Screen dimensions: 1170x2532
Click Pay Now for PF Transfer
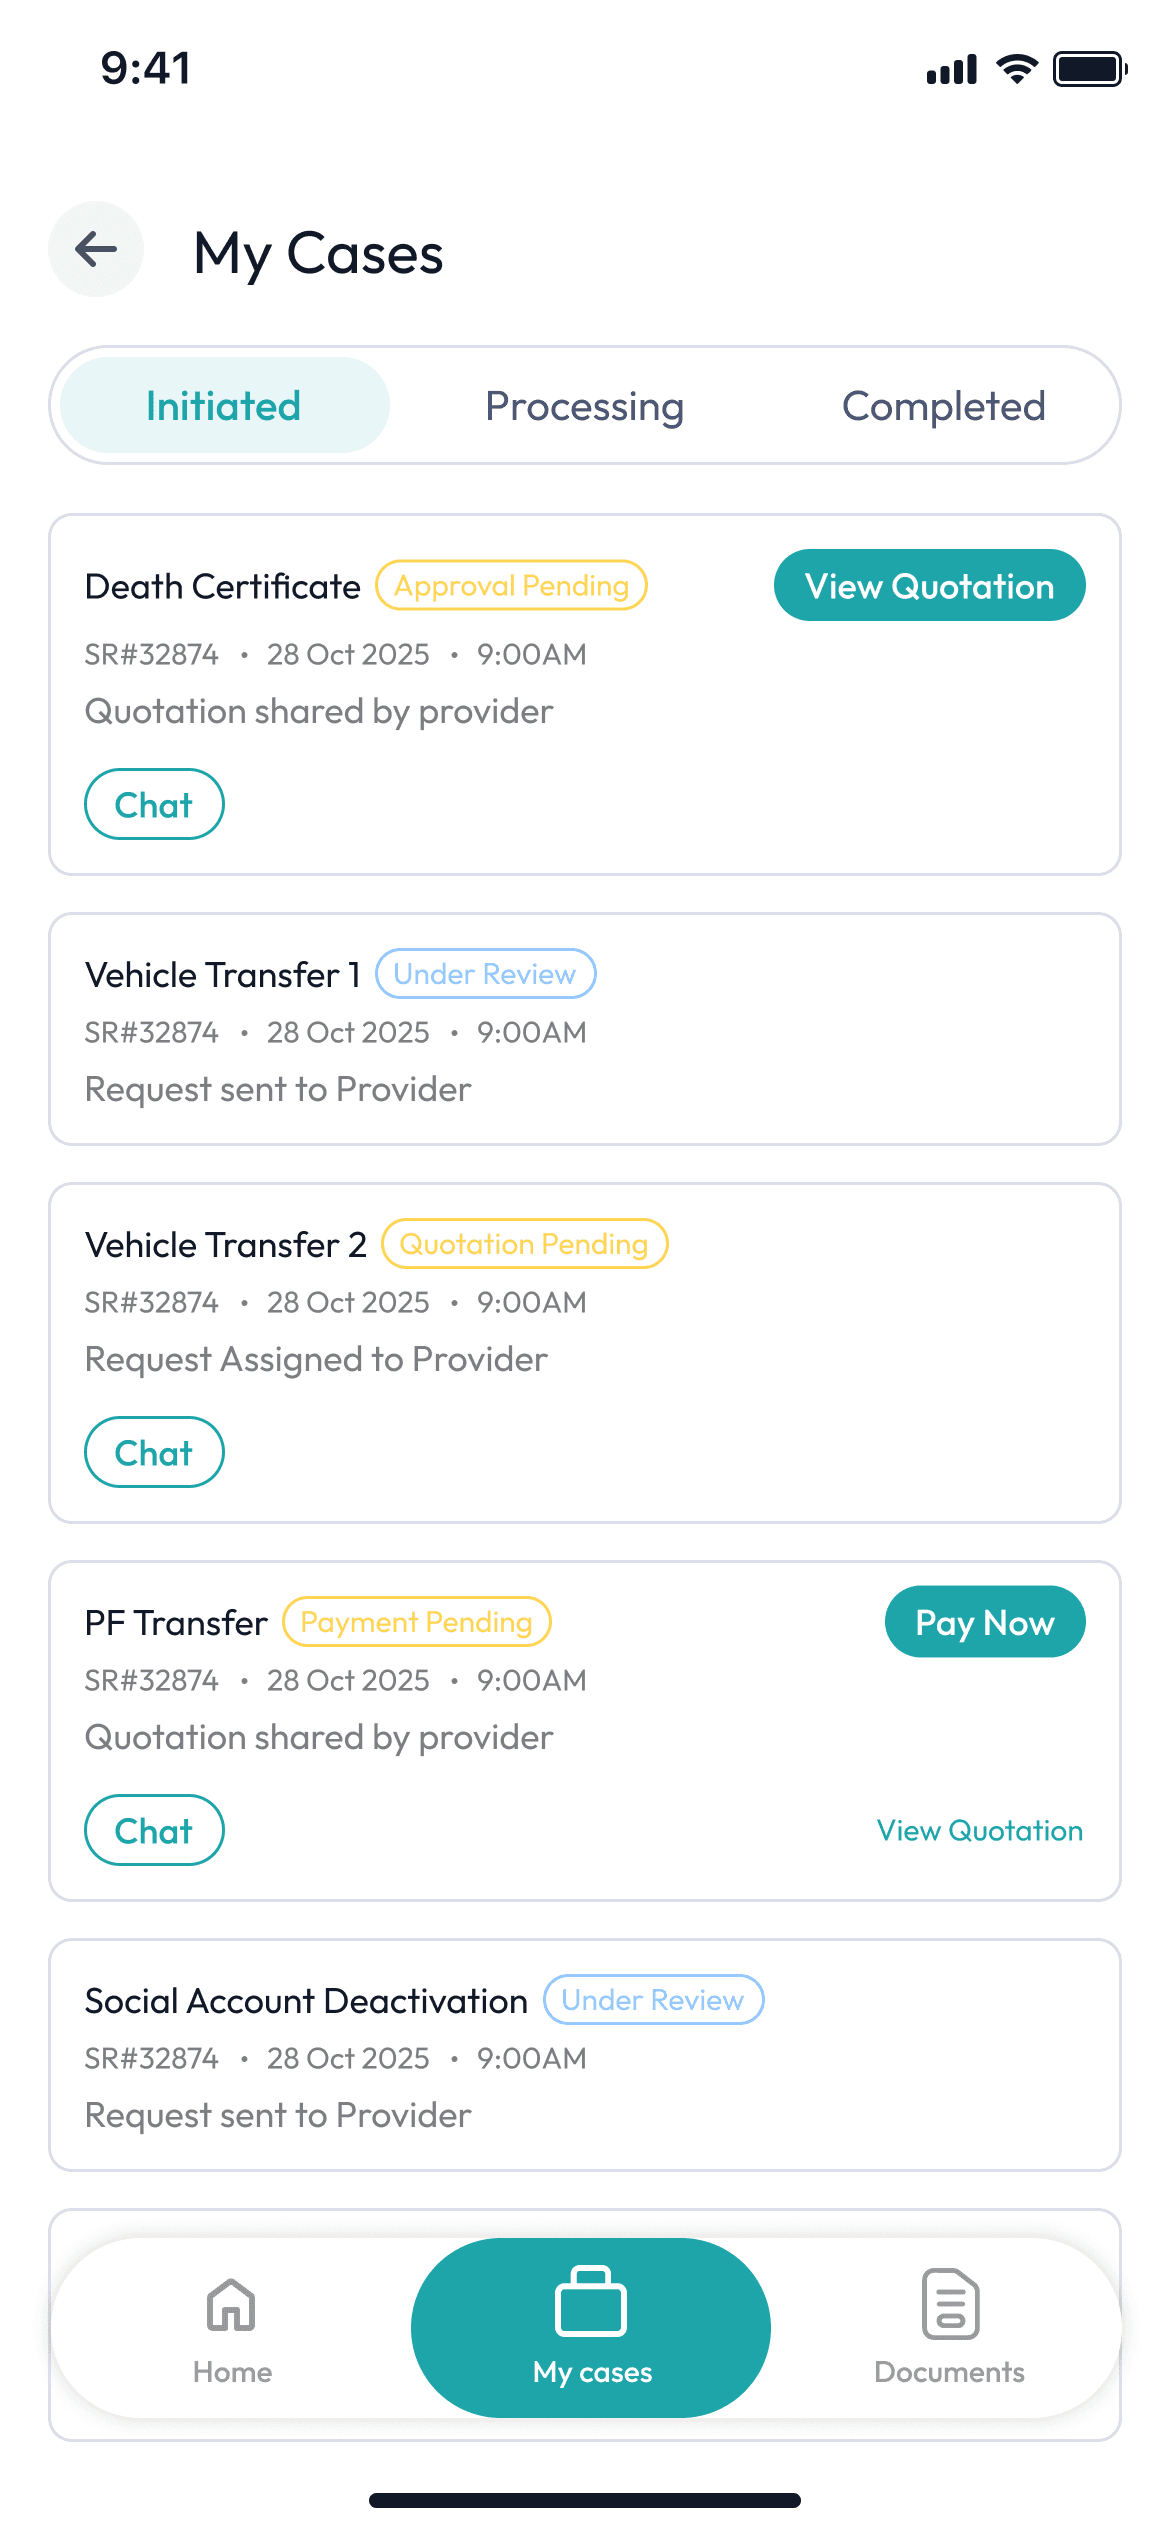[x=985, y=1622]
